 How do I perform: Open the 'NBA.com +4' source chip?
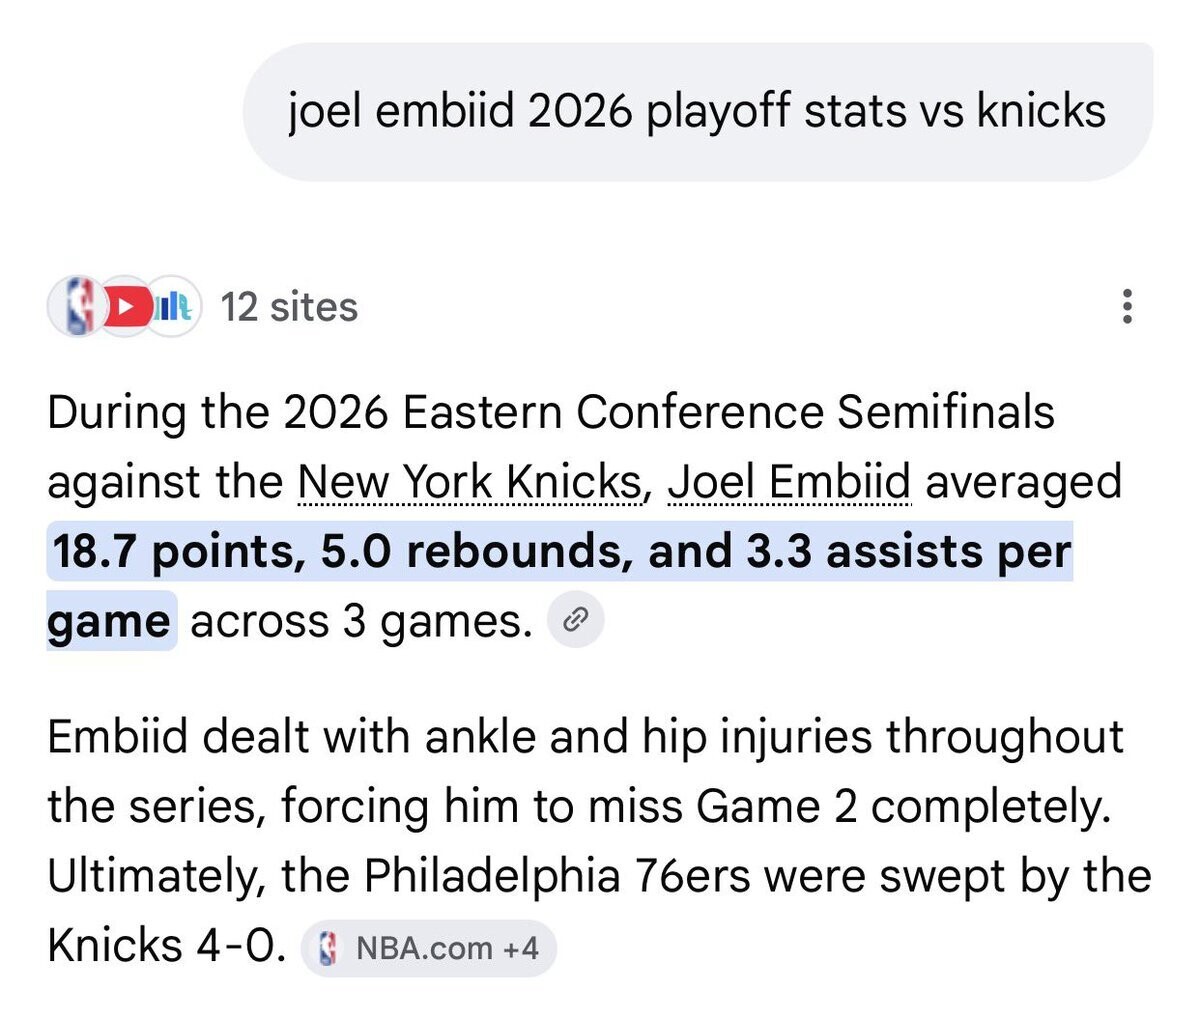429,948
